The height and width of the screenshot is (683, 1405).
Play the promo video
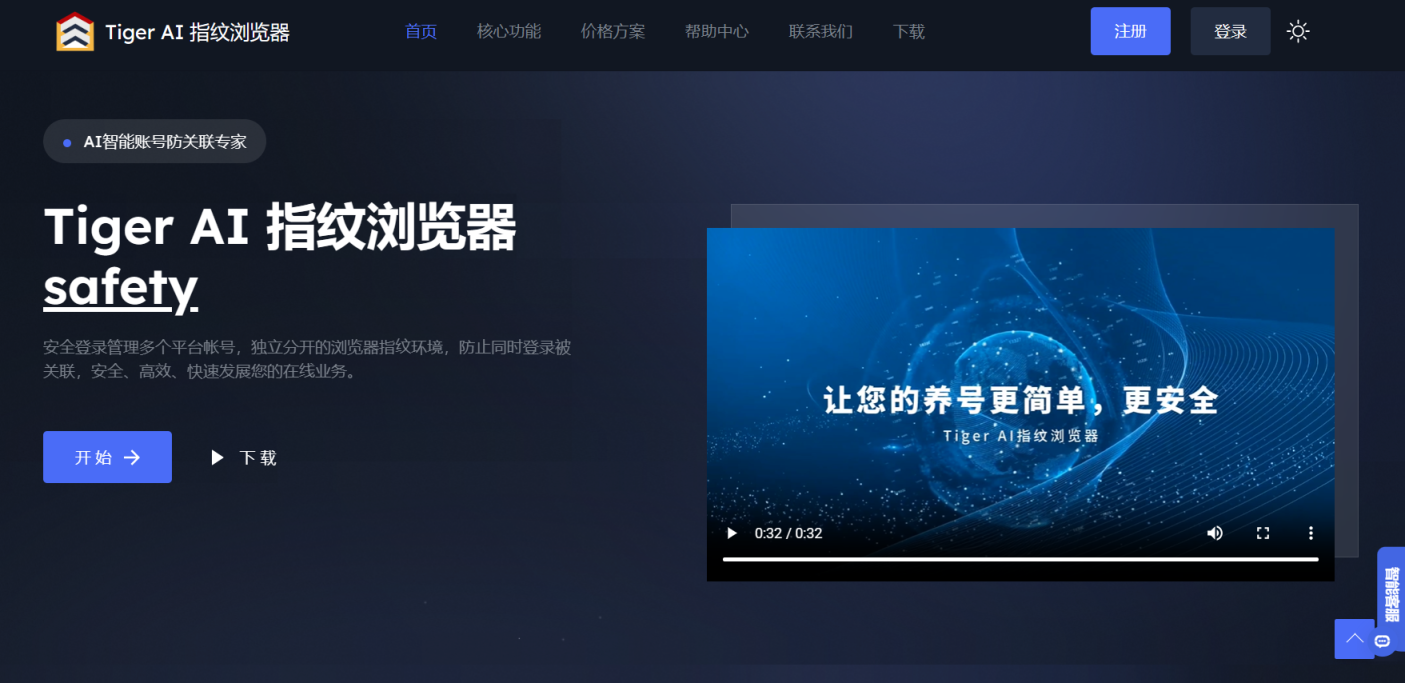click(x=731, y=533)
